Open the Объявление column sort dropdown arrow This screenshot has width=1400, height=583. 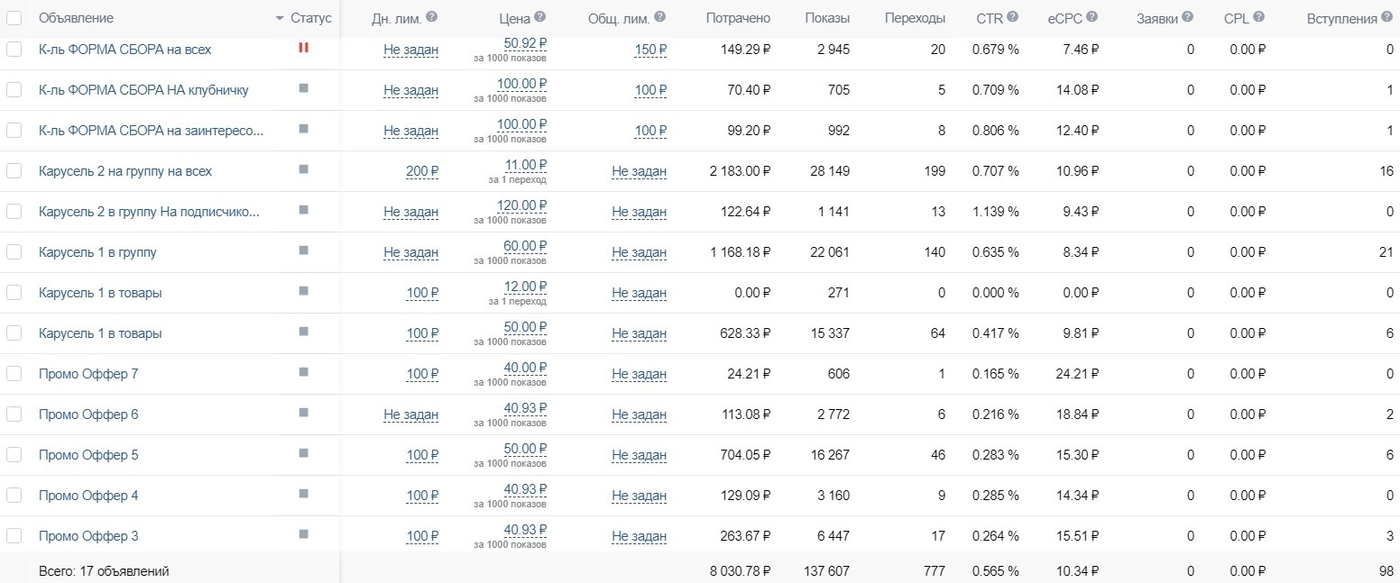279,19
